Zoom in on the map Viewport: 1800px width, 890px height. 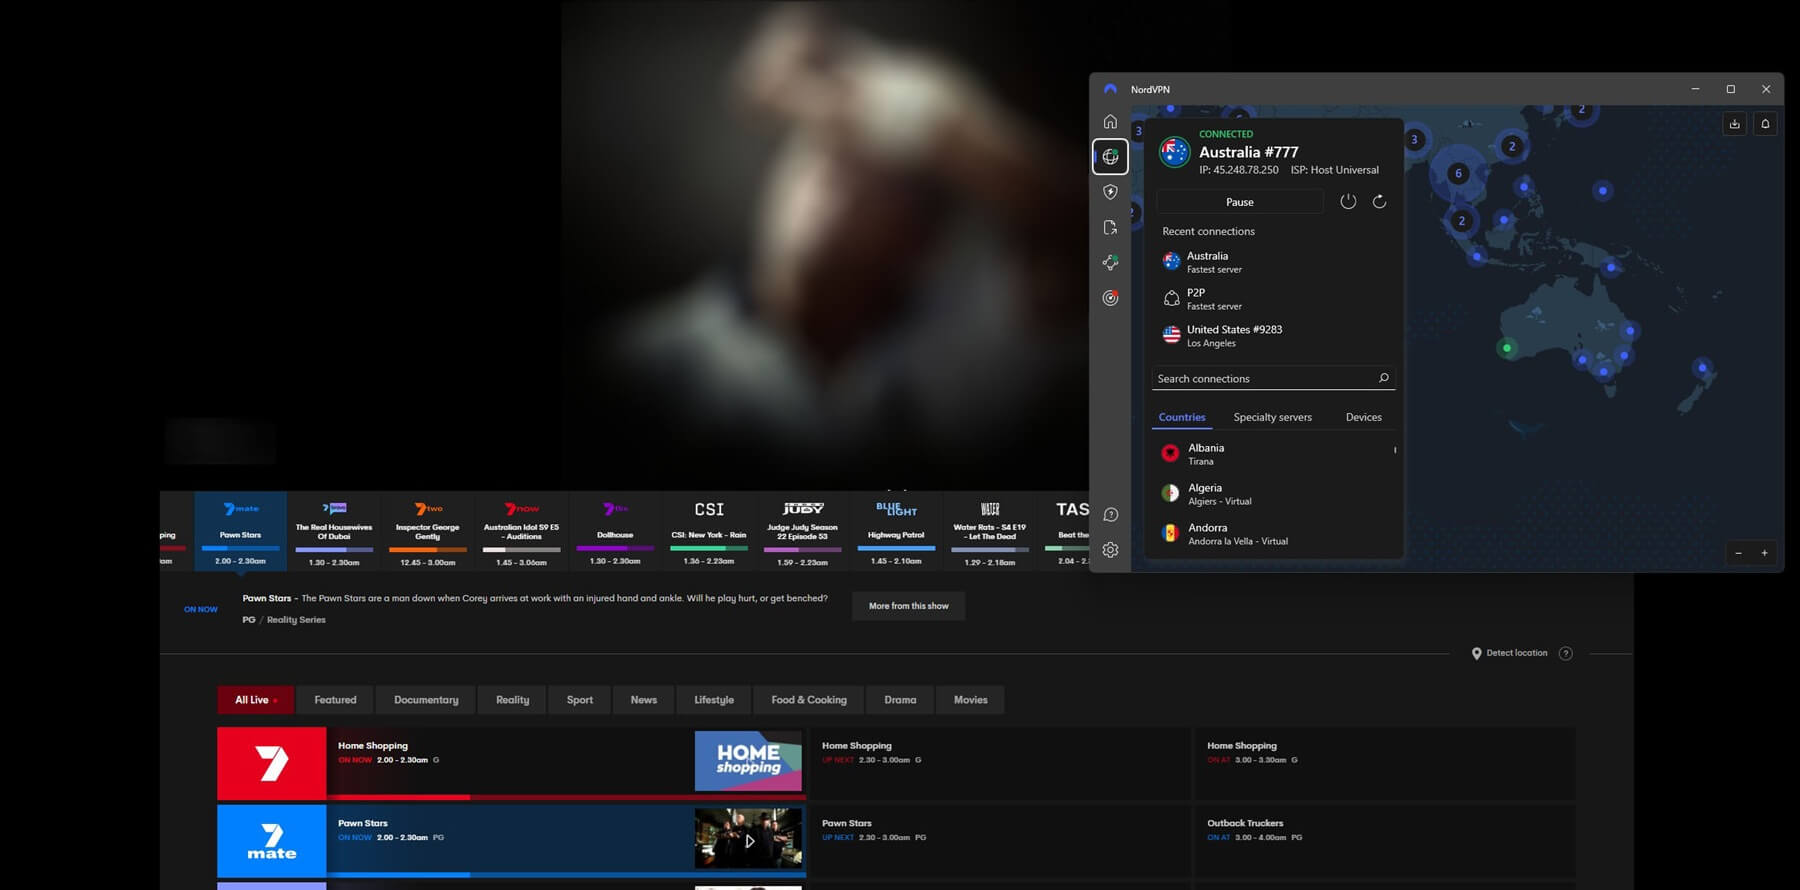coord(1764,553)
